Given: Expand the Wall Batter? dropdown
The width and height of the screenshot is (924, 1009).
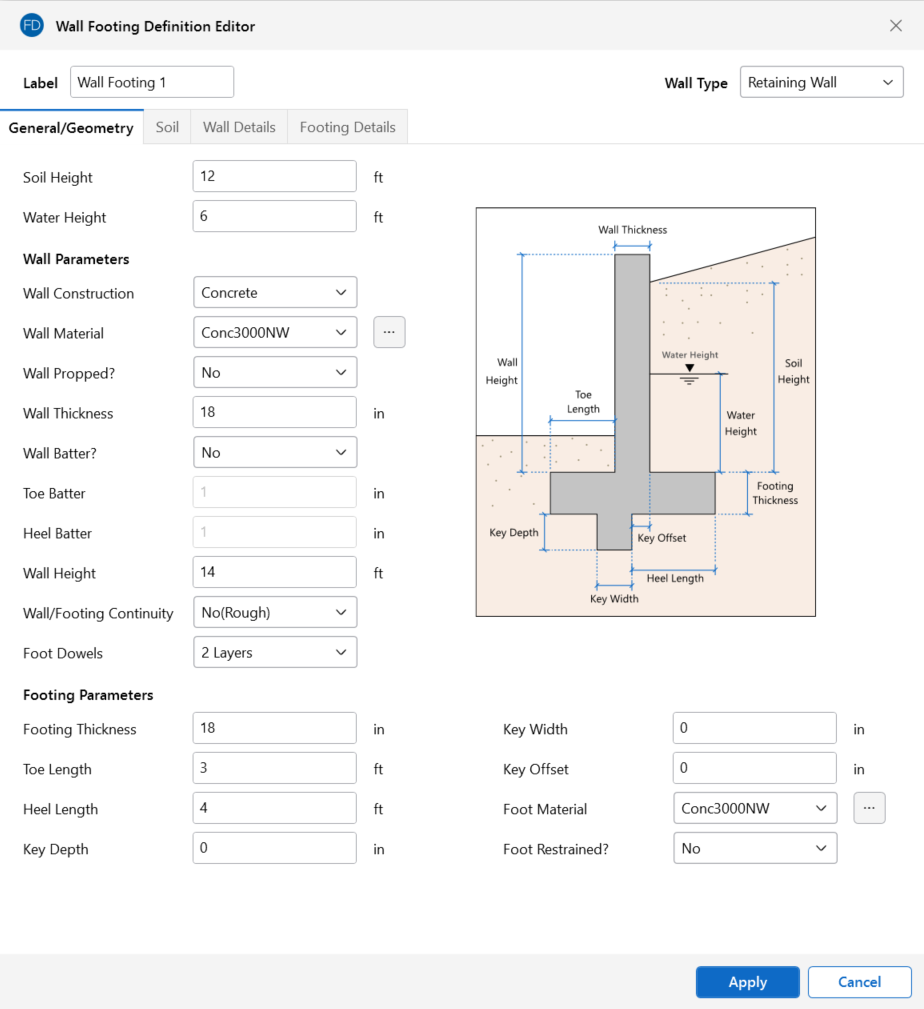Looking at the screenshot, I should click(x=274, y=453).
